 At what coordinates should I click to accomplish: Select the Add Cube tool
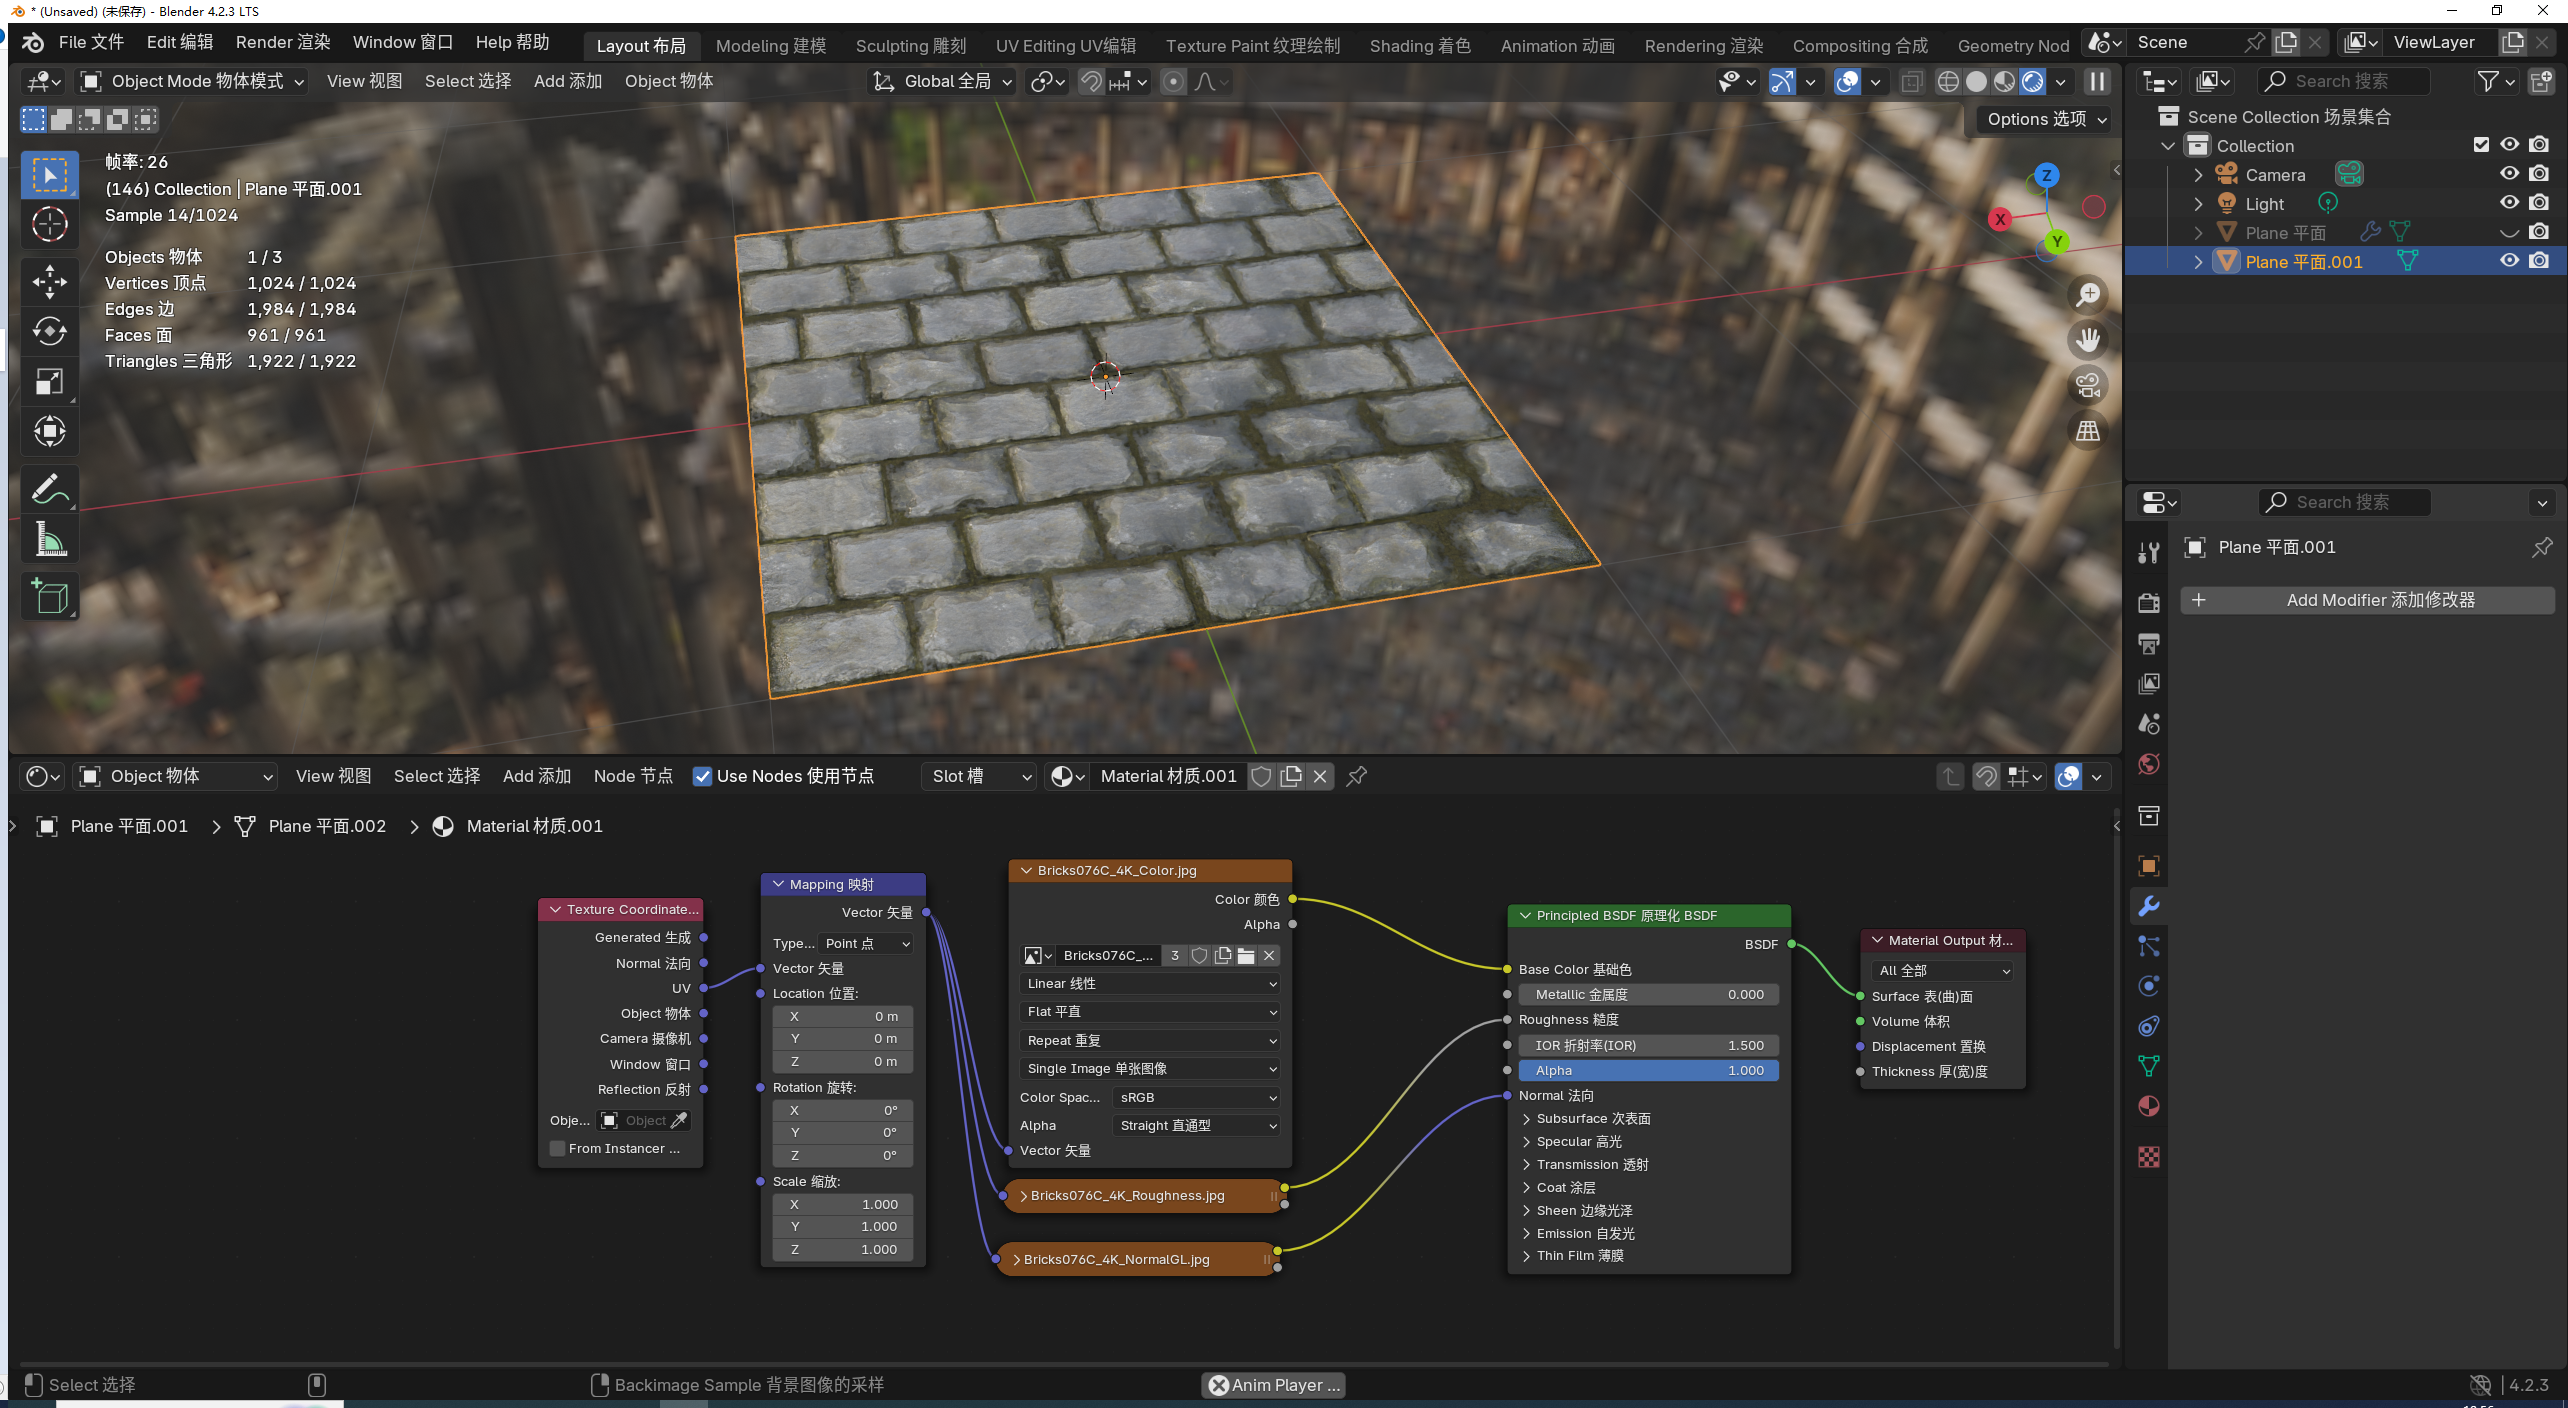click(49, 597)
